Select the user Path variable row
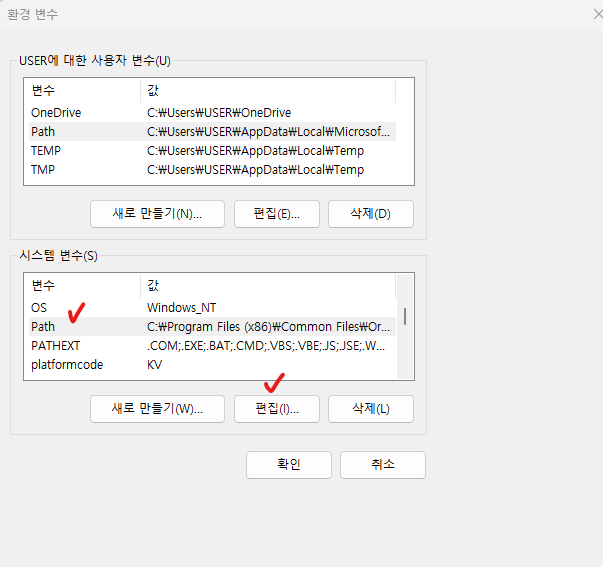The width and height of the screenshot is (603, 567). tap(212, 132)
